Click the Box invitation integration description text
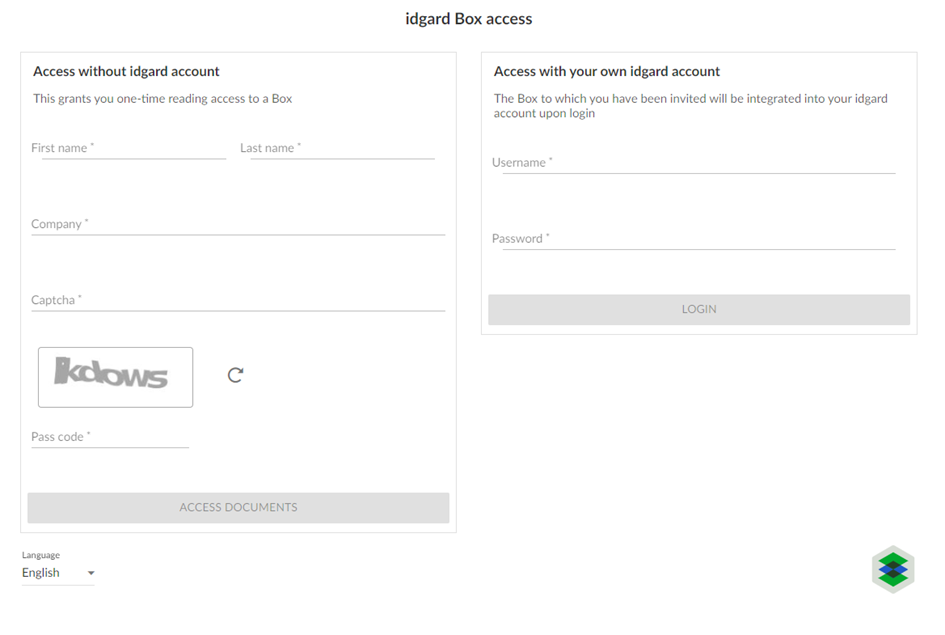 pyautogui.click(x=691, y=105)
